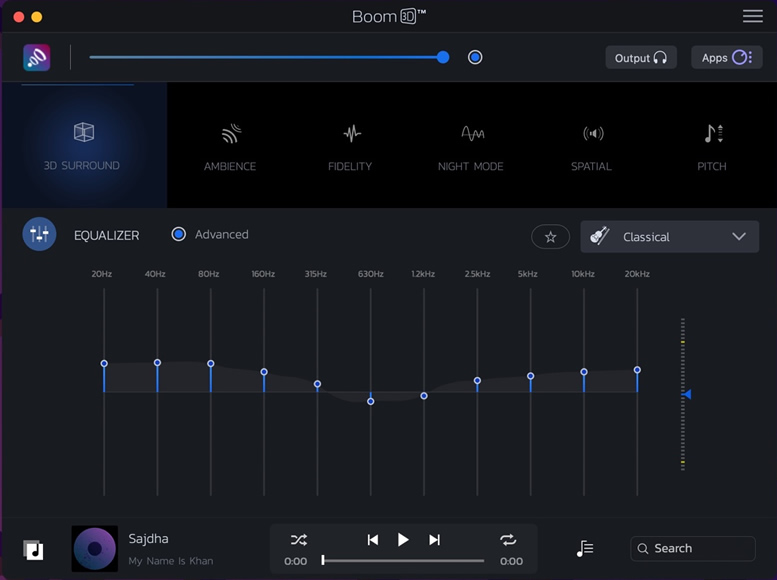Open the music library icon
Screen dimensions: 777x580
(33, 550)
